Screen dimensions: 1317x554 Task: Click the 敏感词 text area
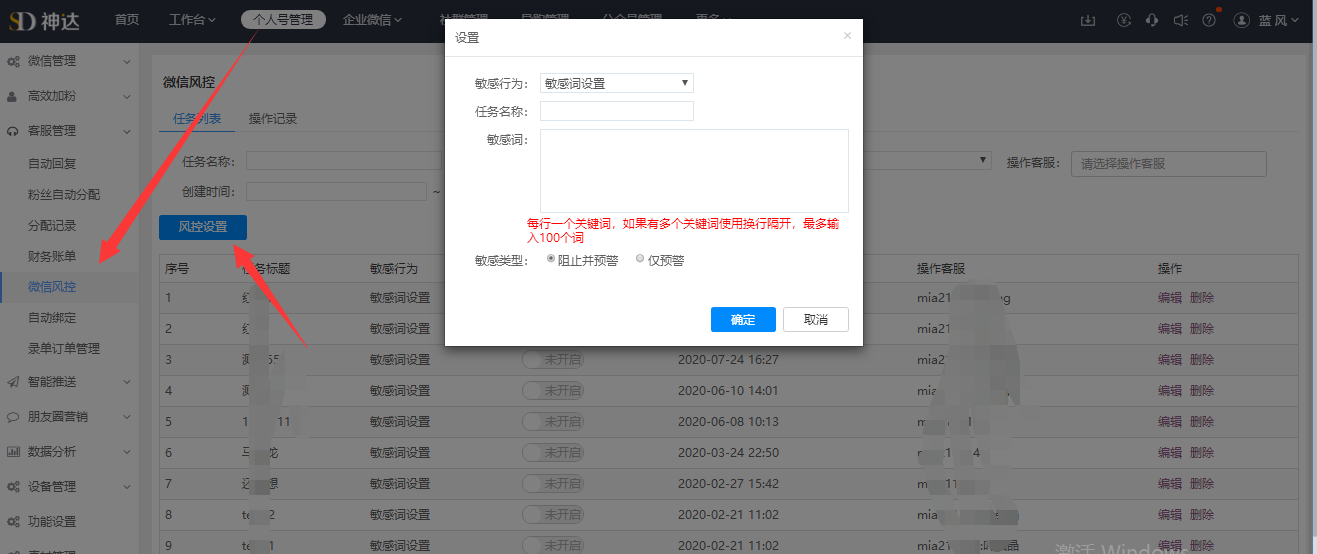point(694,170)
